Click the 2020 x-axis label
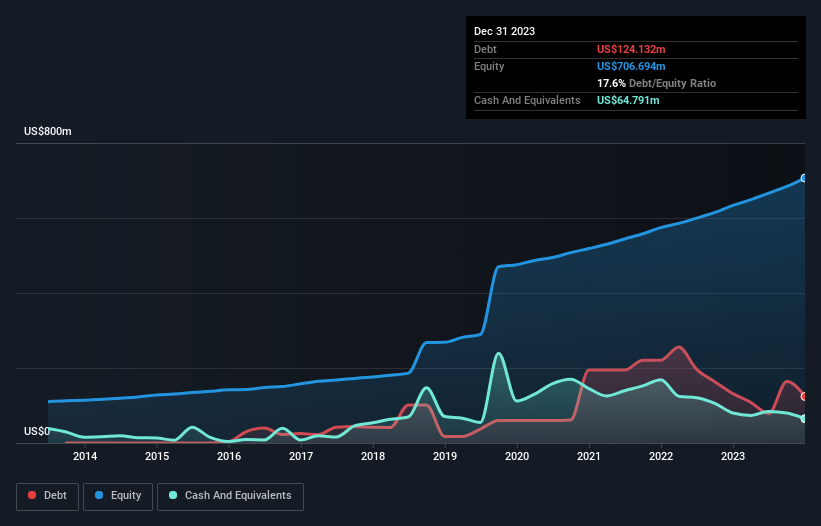The height and width of the screenshot is (526, 821). coord(517,456)
